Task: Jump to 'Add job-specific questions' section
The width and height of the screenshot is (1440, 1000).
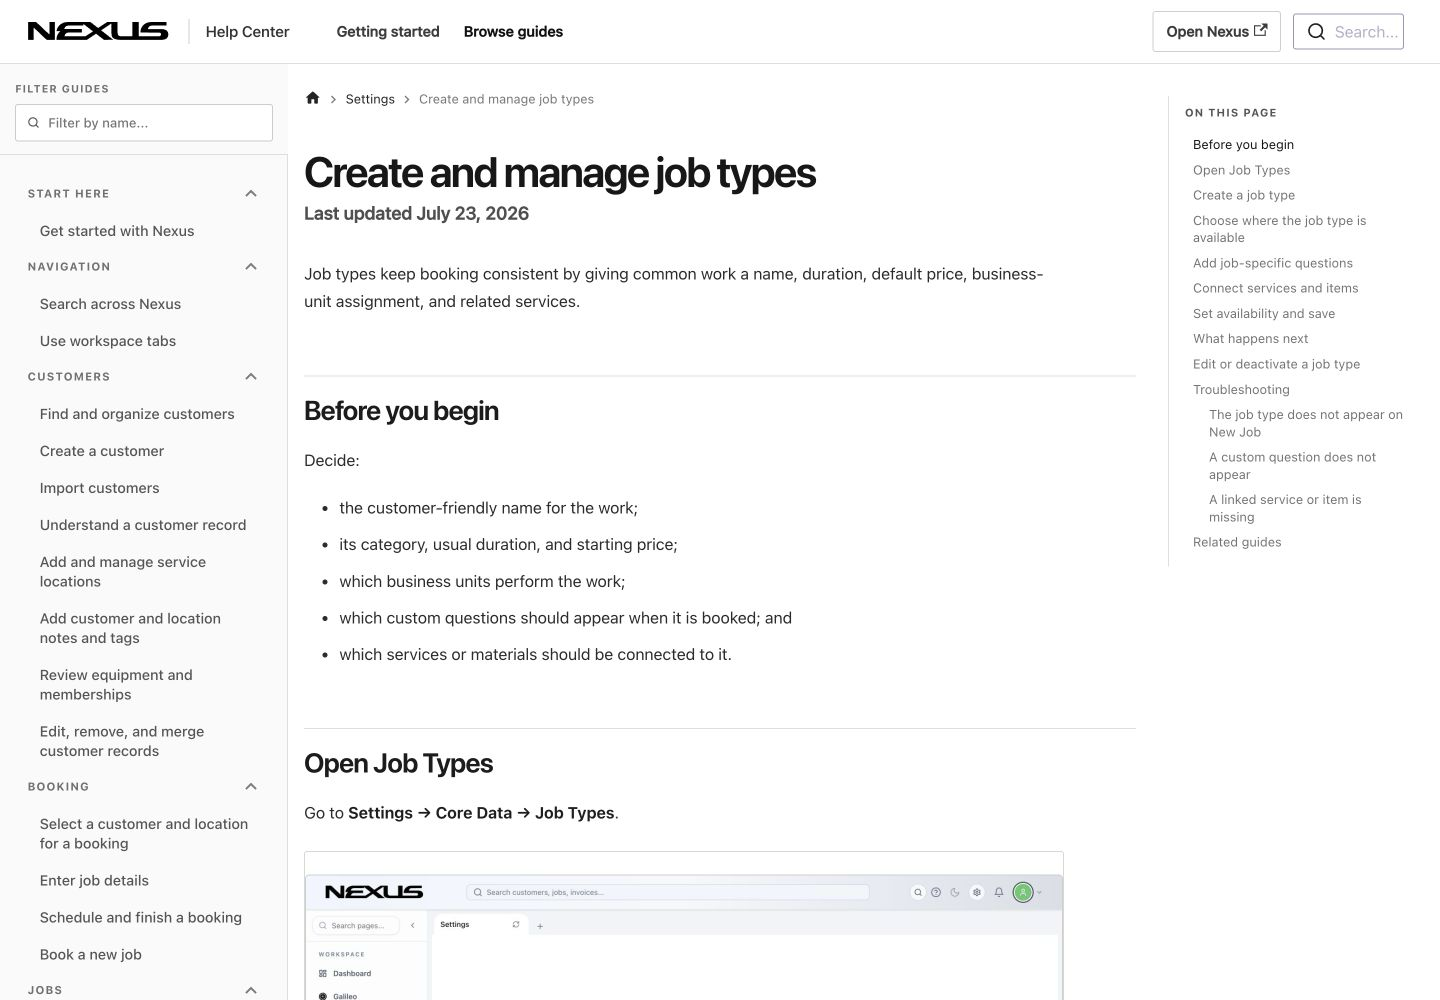Action: (1273, 263)
